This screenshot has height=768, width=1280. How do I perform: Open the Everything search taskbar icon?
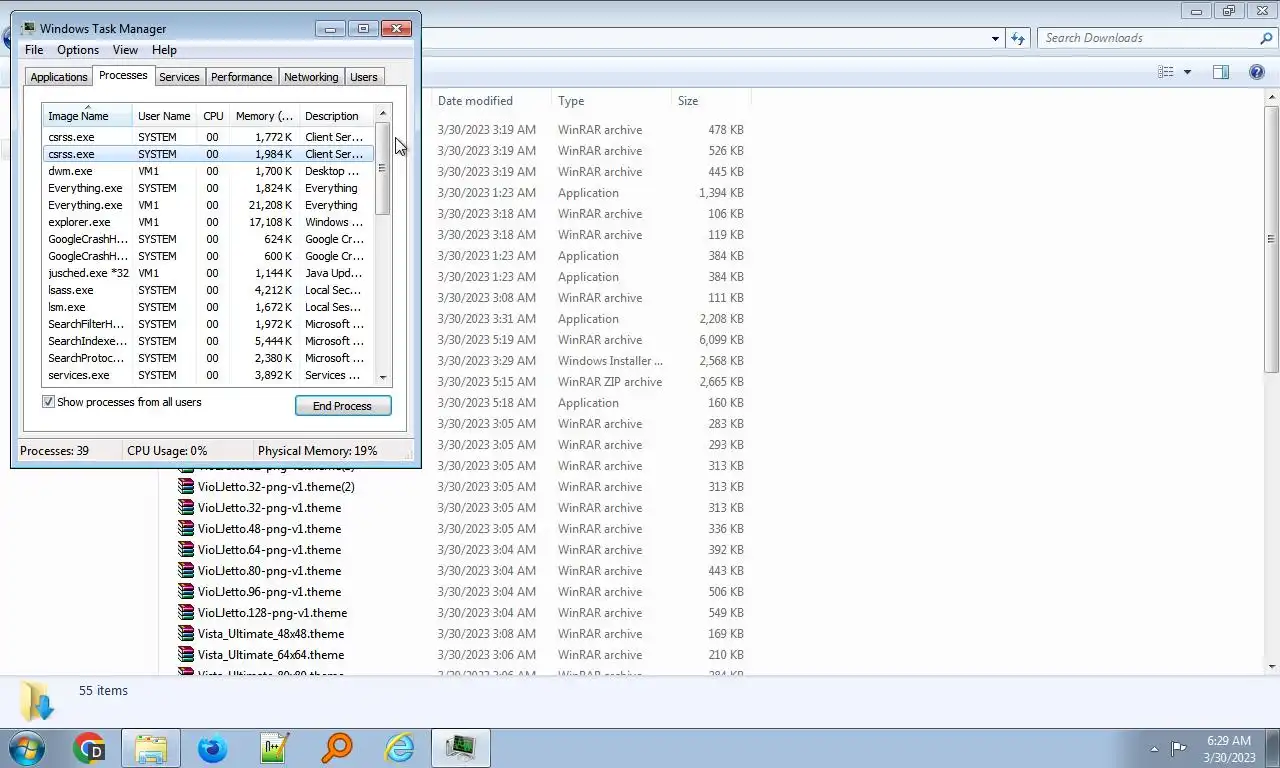[x=337, y=748]
